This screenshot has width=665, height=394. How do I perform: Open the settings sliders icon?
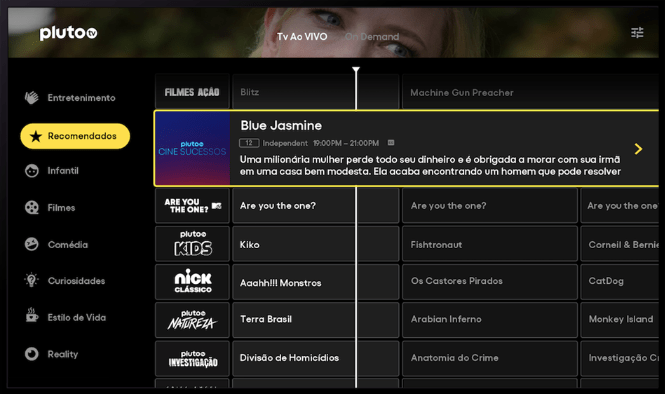[x=637, y=32]
